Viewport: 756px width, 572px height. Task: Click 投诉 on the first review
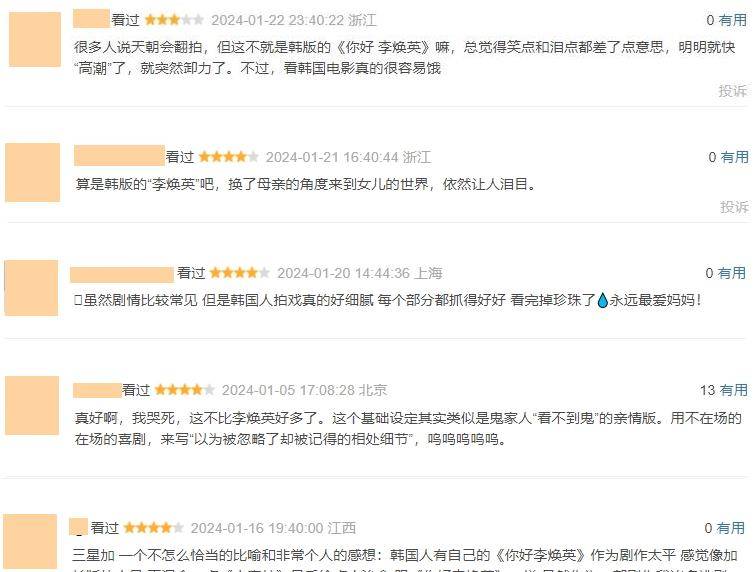click(732, 91)
